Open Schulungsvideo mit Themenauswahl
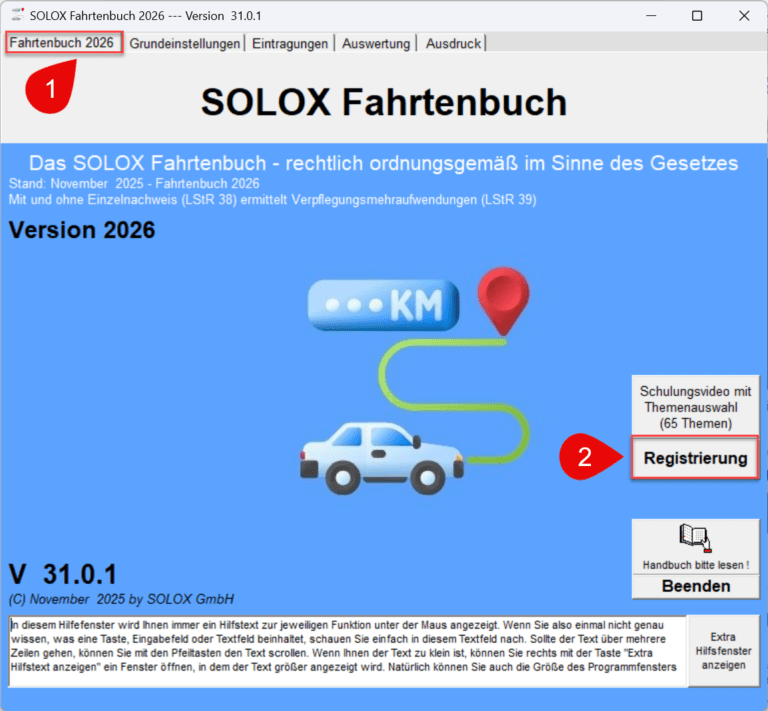This screenshot has height=711, width=768. (696, 406)
